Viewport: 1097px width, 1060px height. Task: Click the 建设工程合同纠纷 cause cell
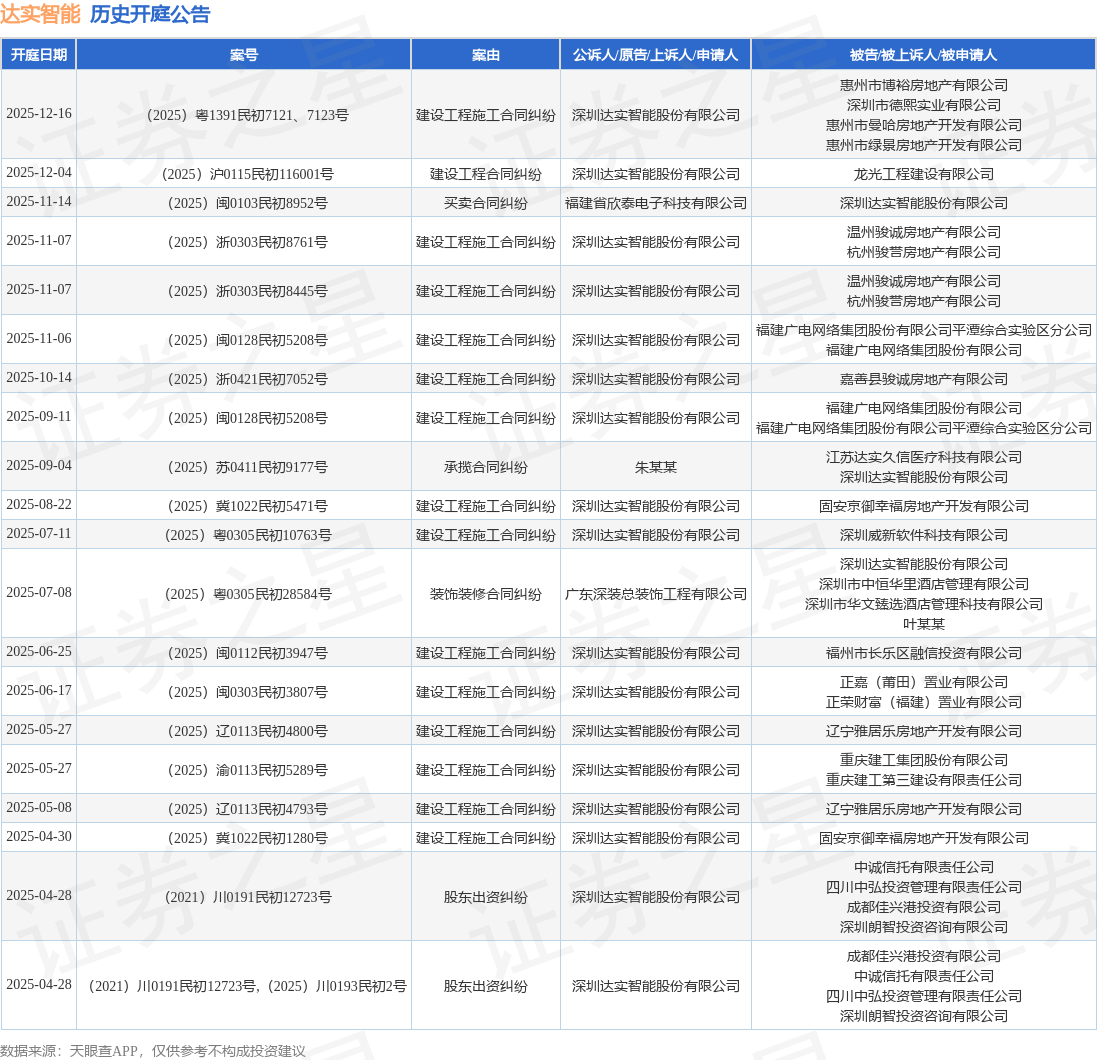(x=486, y=174)
